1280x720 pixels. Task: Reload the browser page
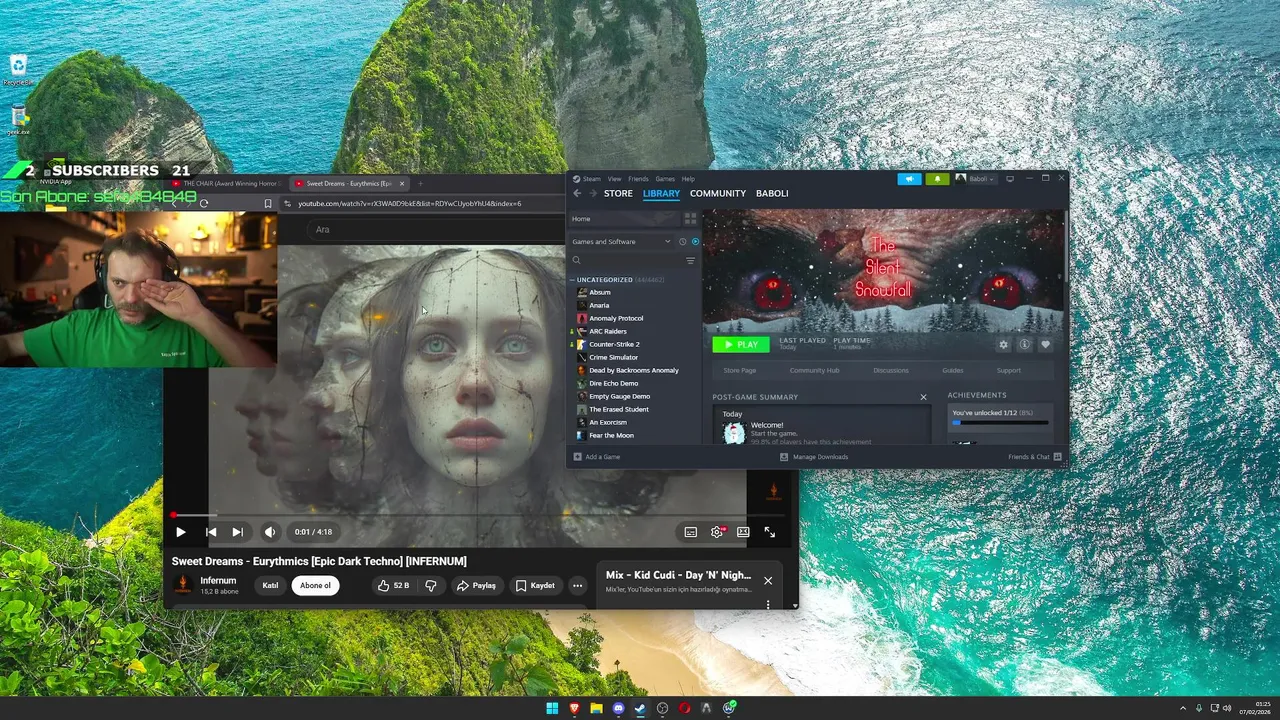(204, 203)
